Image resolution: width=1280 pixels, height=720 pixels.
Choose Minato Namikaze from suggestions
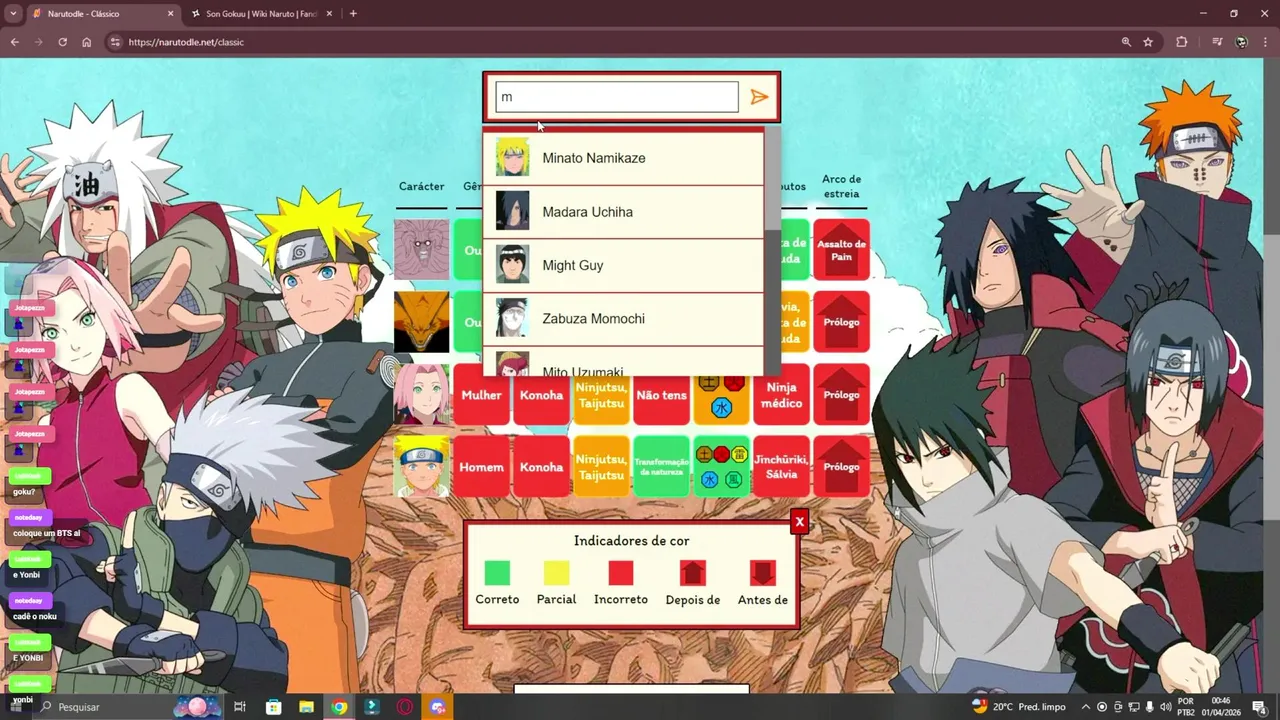pyautogui.click(x=623, y=158)
